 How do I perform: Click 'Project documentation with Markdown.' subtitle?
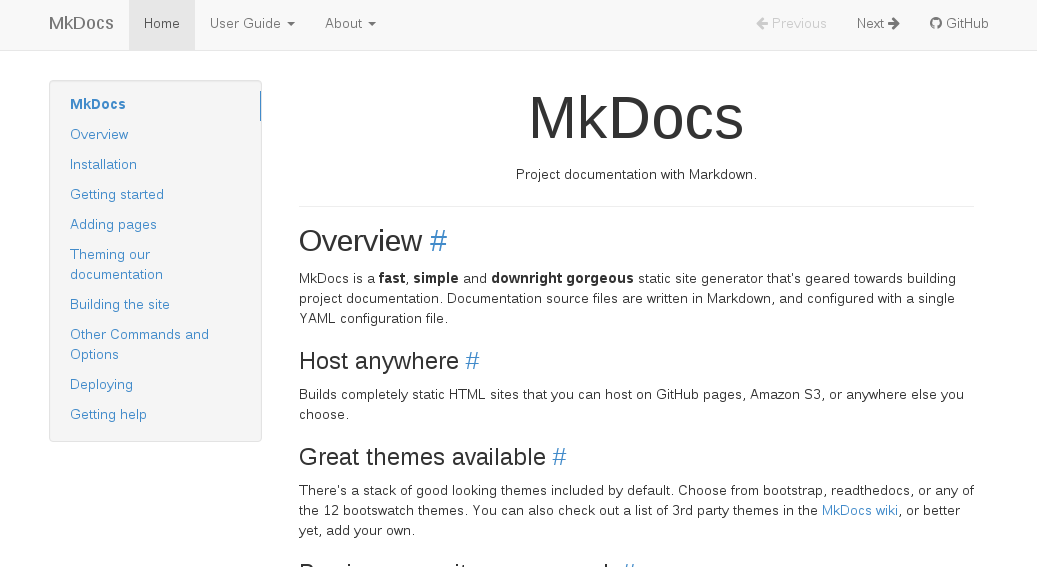coord(636,175)
